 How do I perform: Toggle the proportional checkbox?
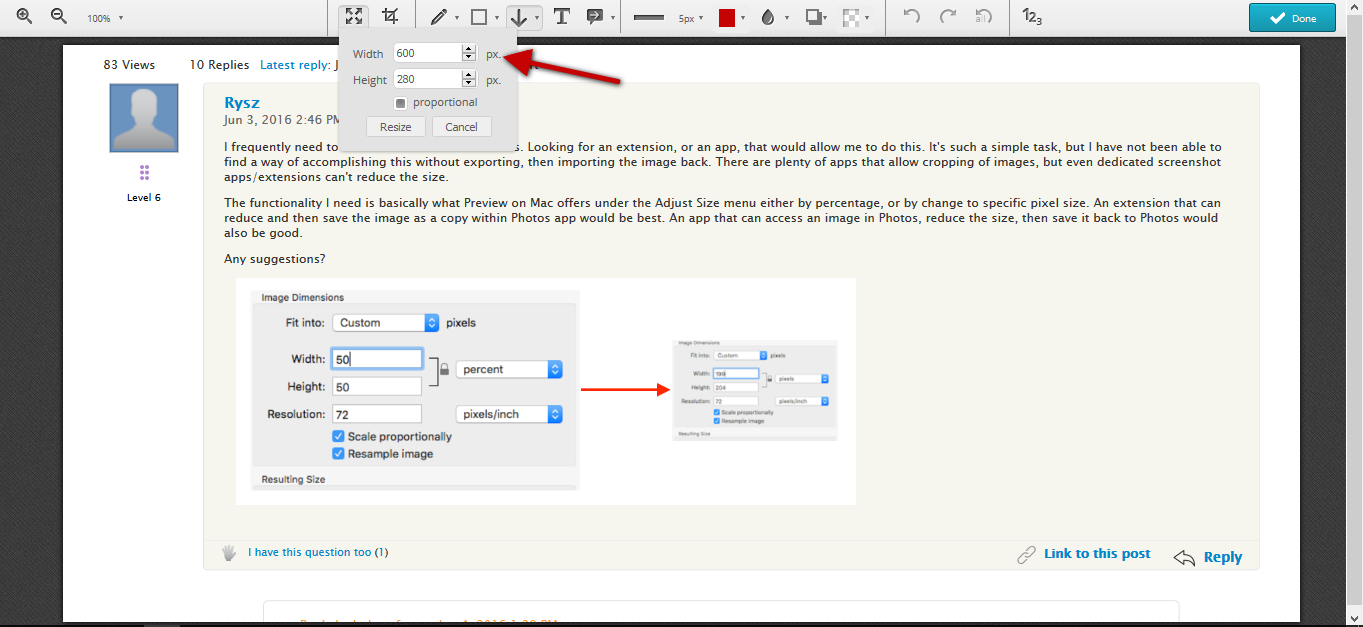pos(400,103)
